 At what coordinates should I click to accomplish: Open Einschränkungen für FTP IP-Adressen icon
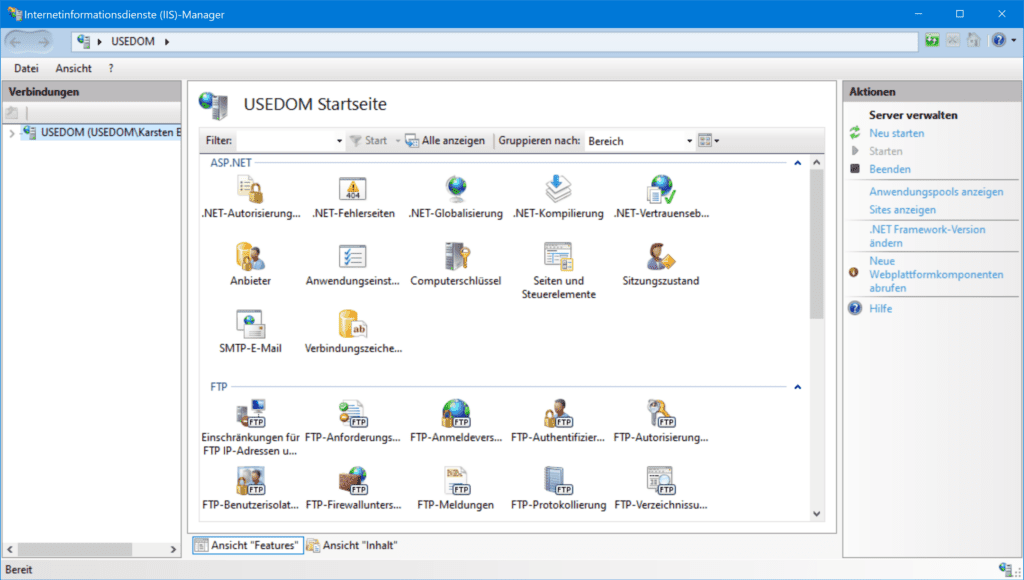tap(250, 413)
